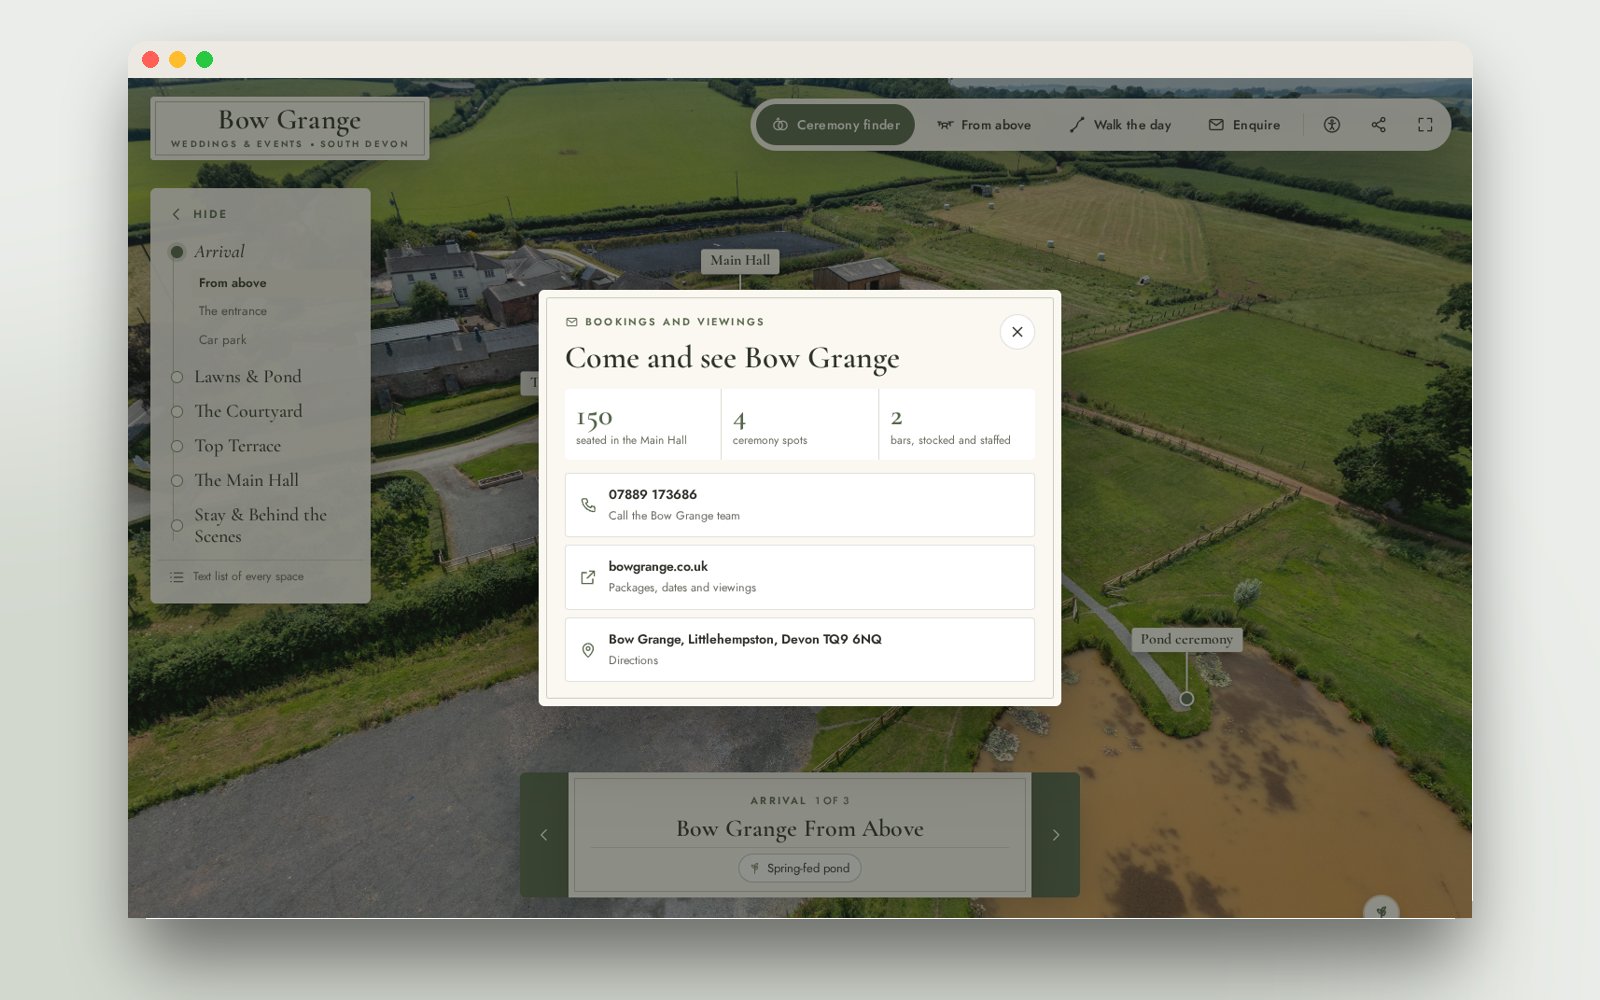Click the '4 ceremony spots' stat
The width and height of the screenshot is (1600, 1000).
point(800,425)
